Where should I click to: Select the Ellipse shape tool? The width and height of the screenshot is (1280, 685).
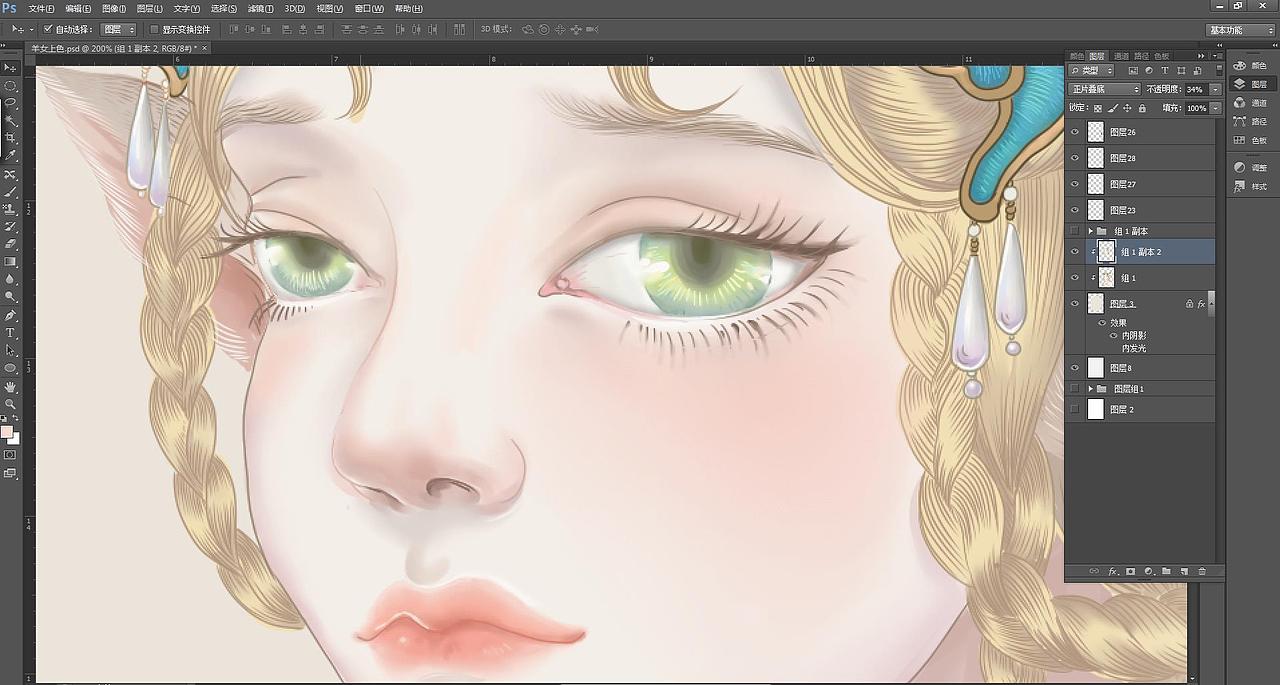(10, 367)
